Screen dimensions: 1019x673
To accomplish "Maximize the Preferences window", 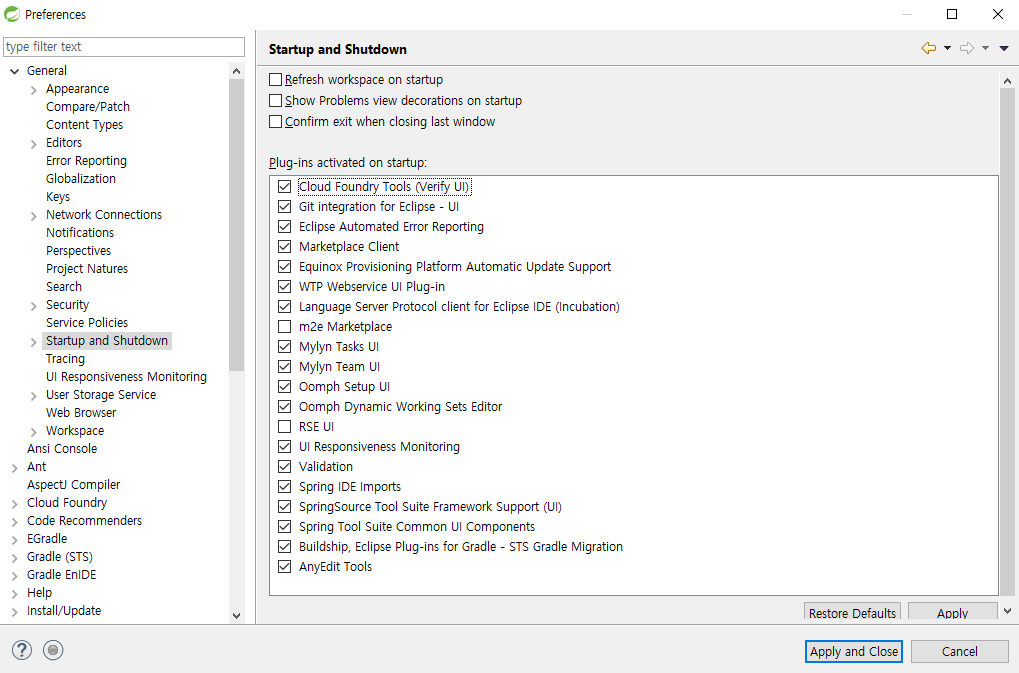I will [x=952, y=14].
